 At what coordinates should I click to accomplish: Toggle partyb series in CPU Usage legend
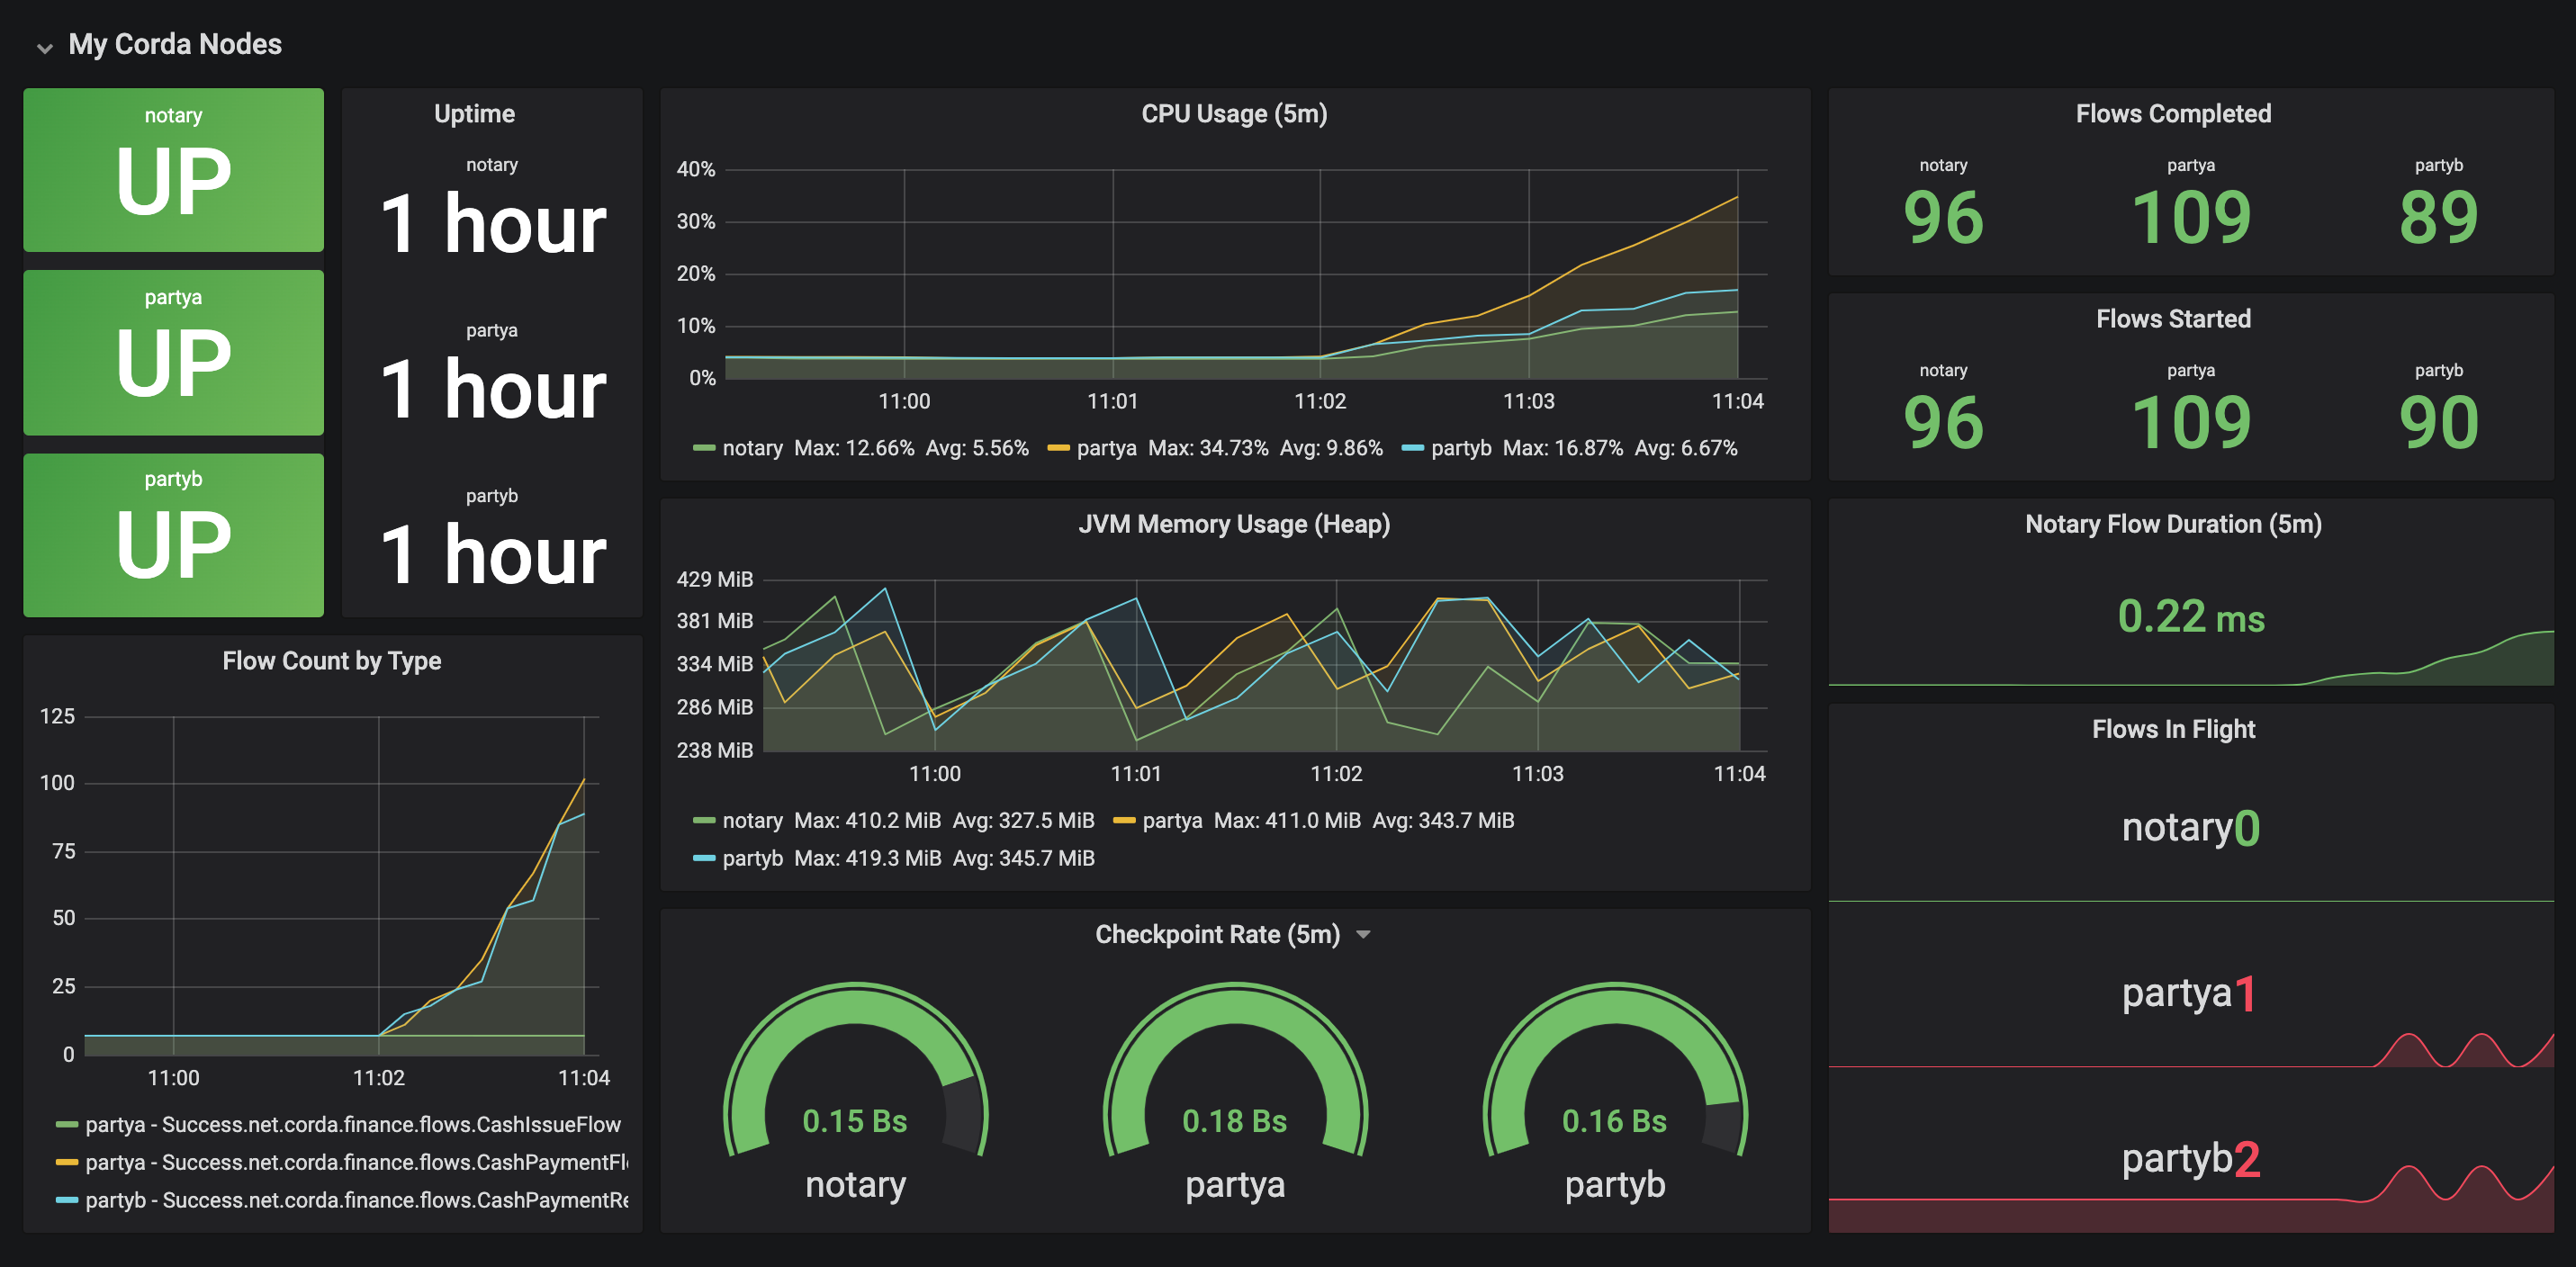coord(1461,448)
